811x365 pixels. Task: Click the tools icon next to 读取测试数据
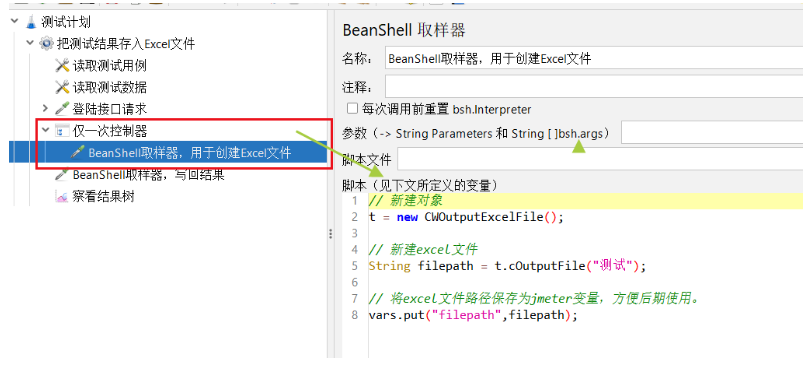62,87
